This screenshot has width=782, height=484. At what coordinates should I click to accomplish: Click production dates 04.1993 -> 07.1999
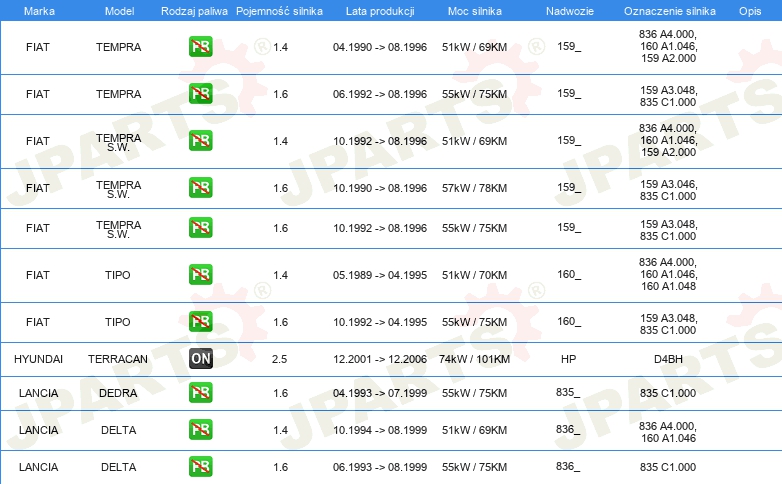[380, 393]
